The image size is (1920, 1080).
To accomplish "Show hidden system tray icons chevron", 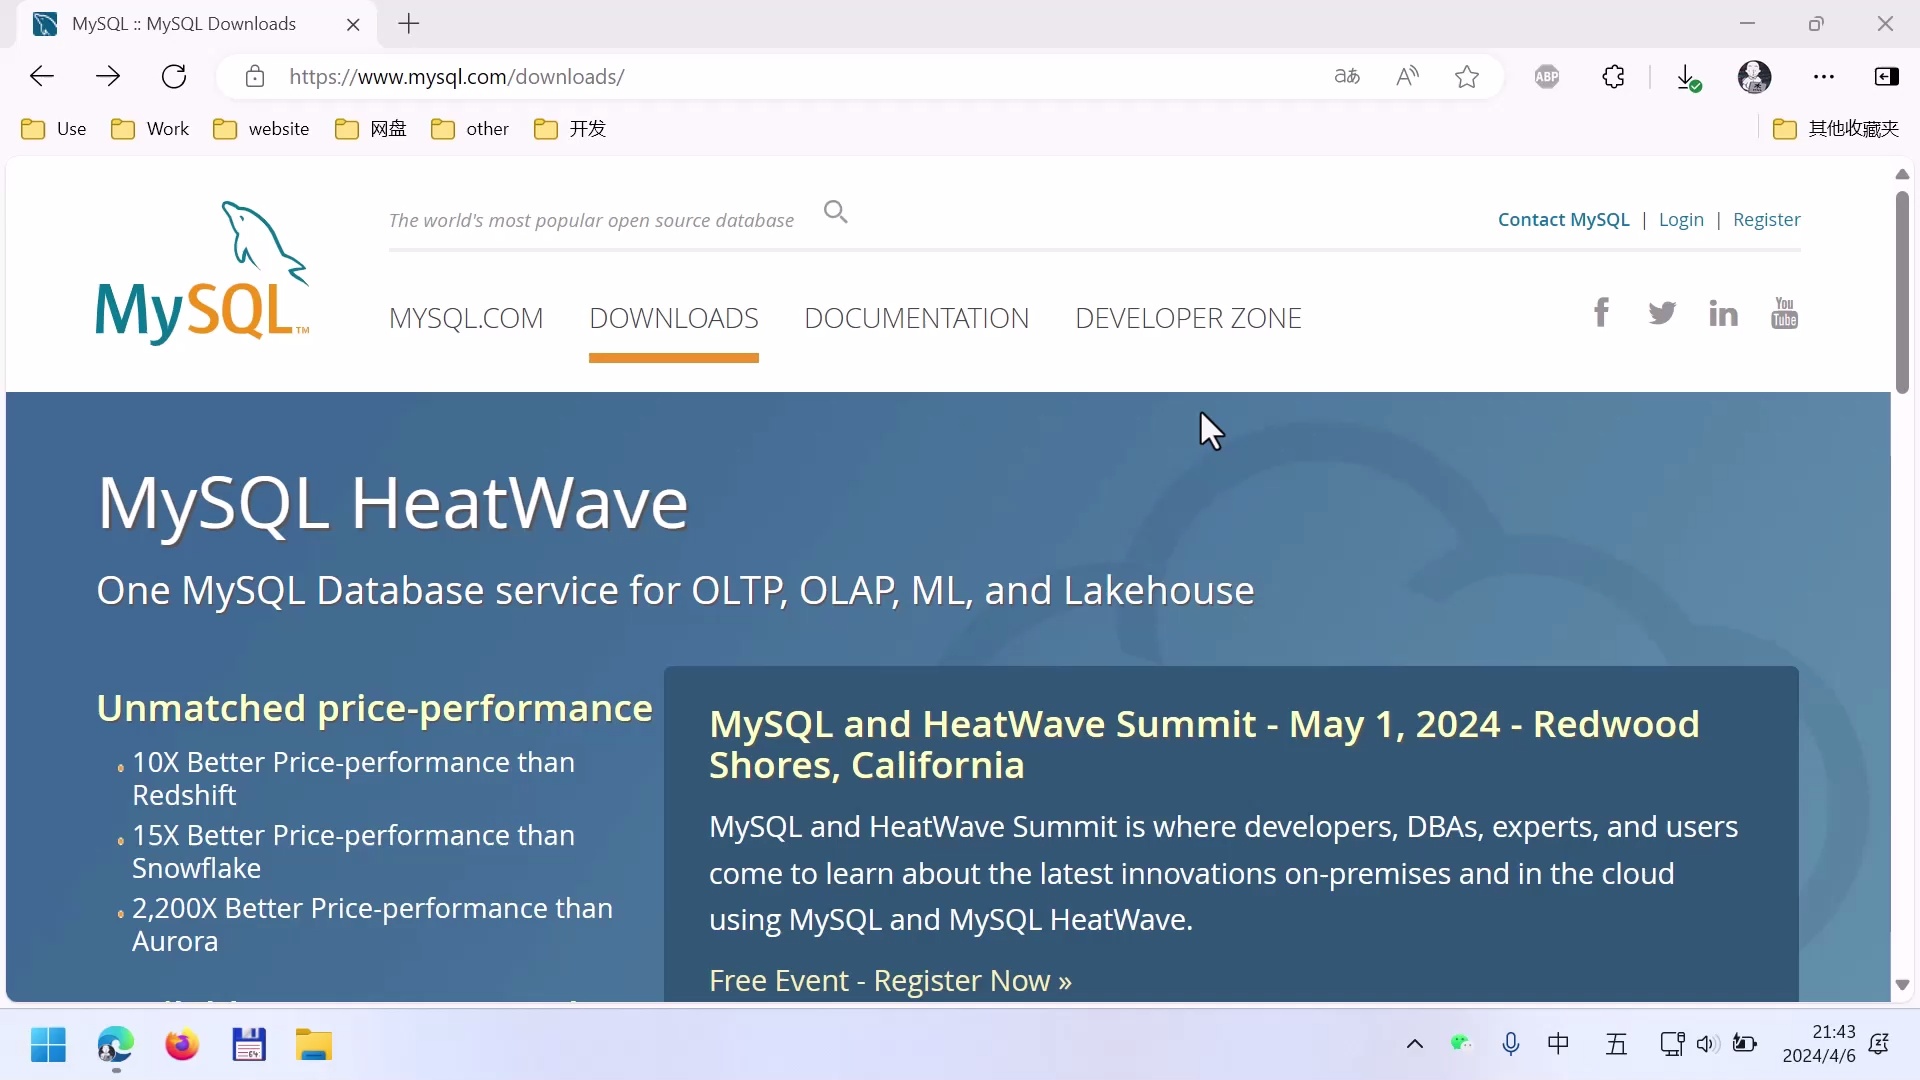I will (1414, 1045).
